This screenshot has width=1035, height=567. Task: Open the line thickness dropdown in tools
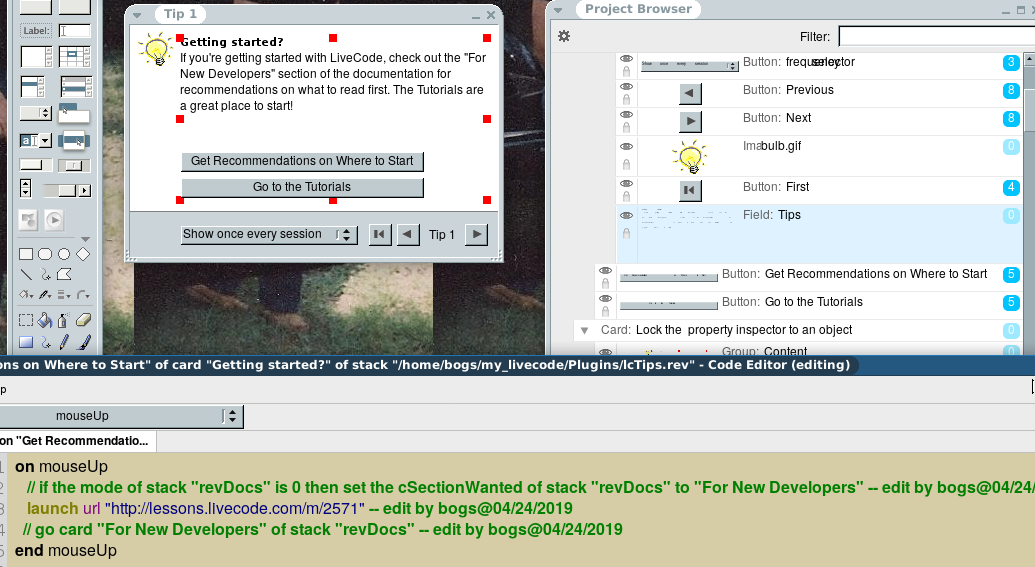tap(64, 294)
